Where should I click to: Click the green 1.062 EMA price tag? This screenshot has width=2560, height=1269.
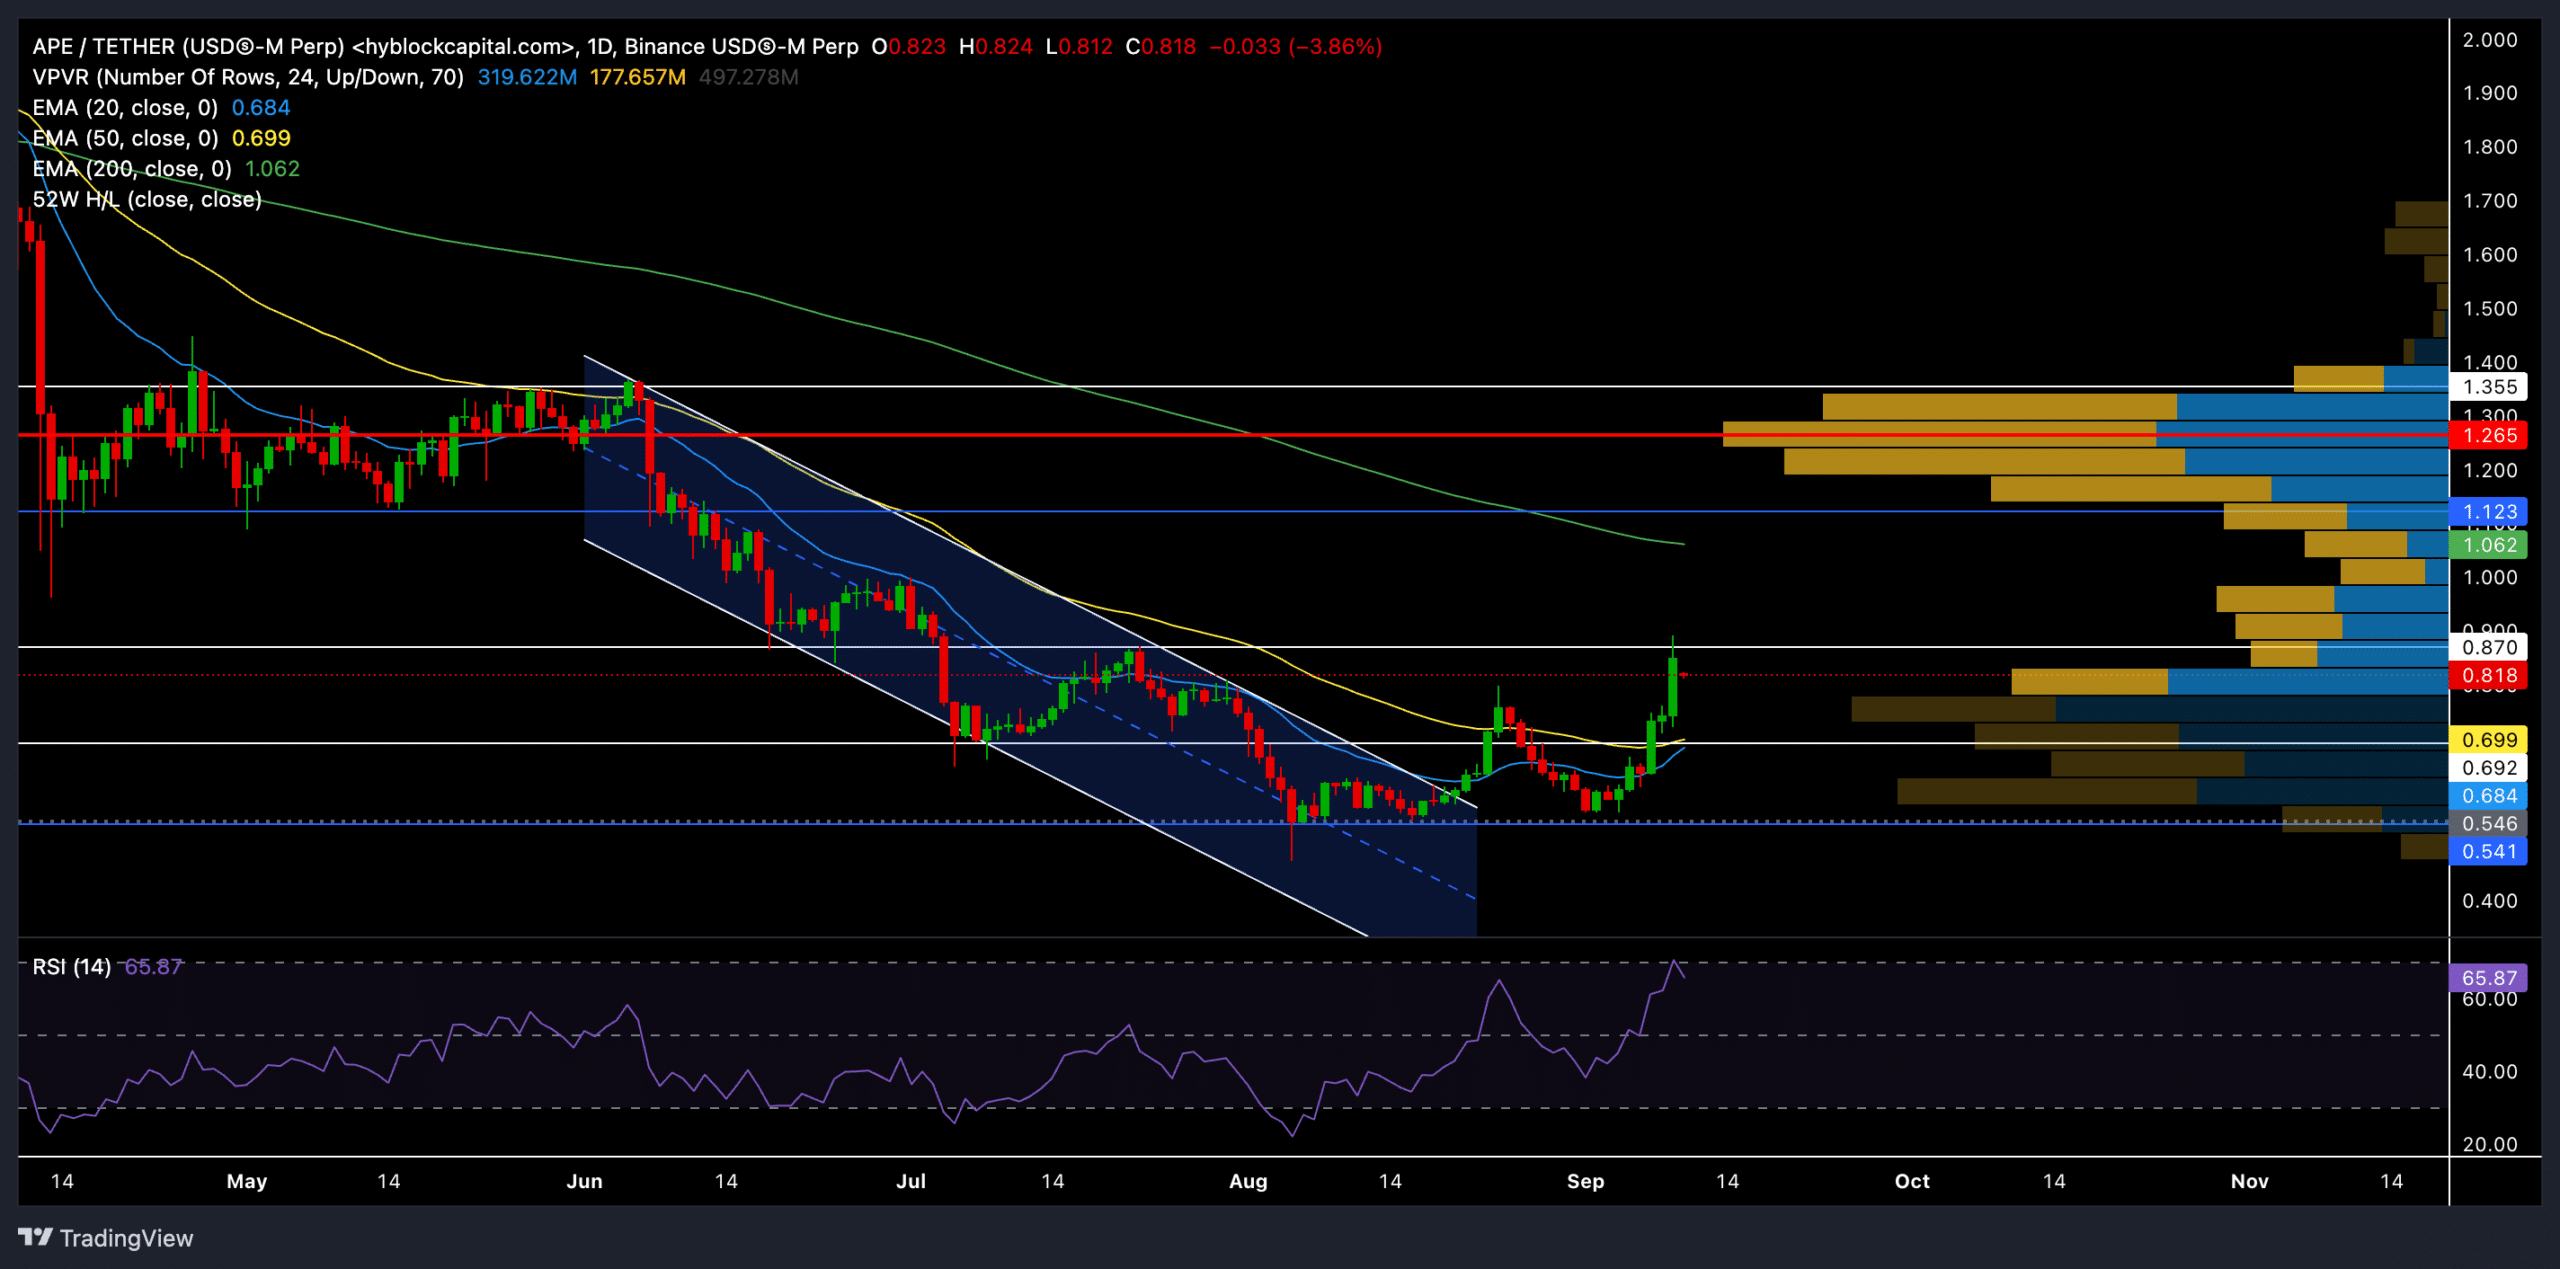tap(2488, 545)
